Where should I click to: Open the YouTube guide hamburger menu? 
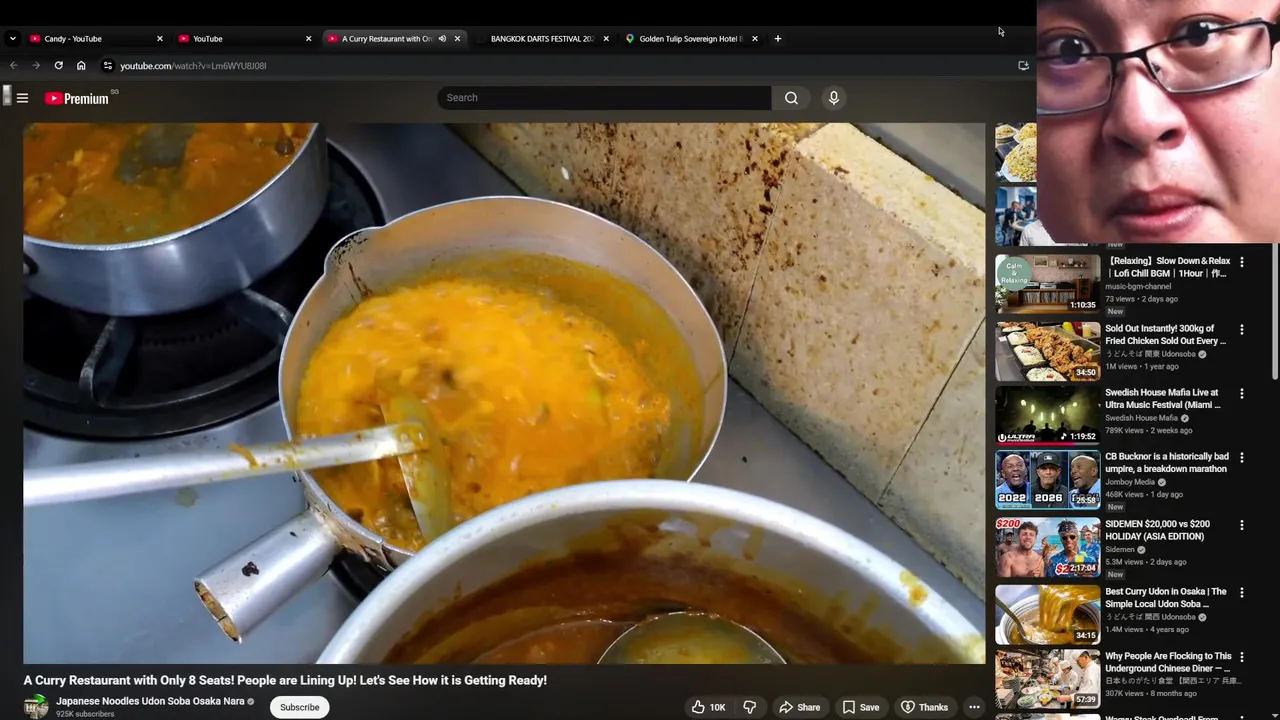pos(22,98)
